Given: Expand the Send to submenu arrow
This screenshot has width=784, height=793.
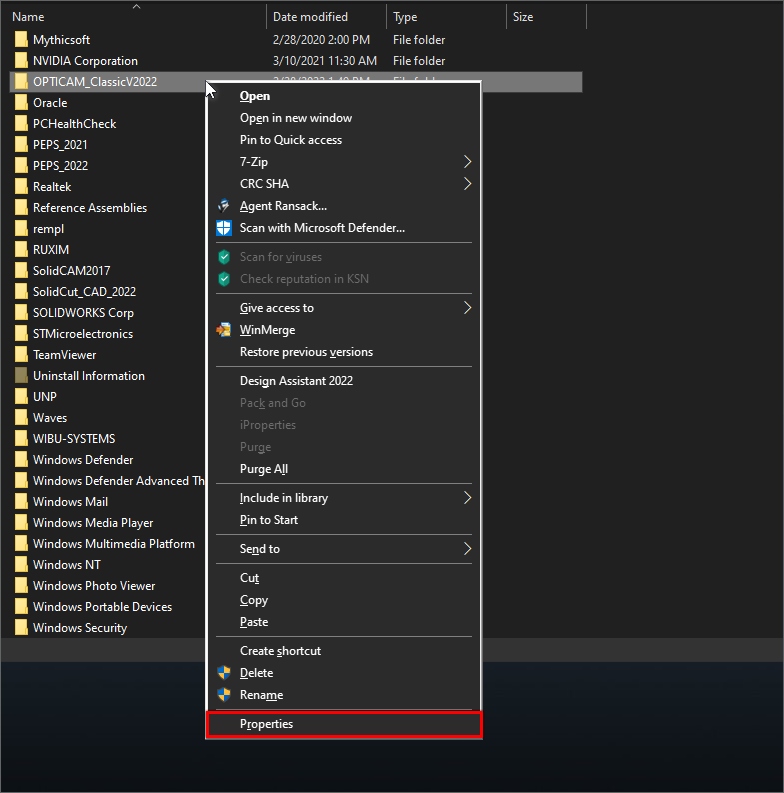Looking at the screenshot, I should click(x=467, y=549).
